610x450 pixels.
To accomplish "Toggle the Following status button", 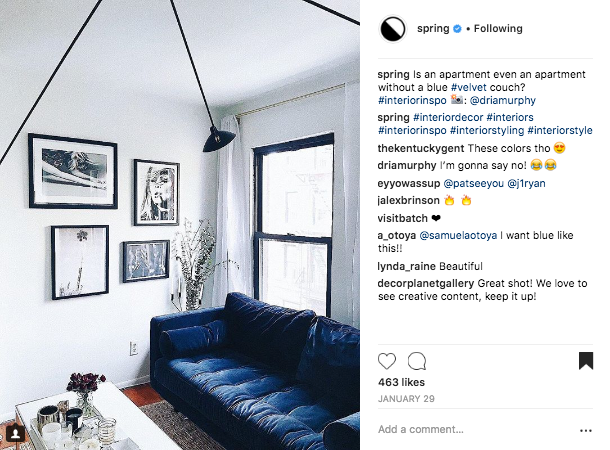I will coord(498,28).
